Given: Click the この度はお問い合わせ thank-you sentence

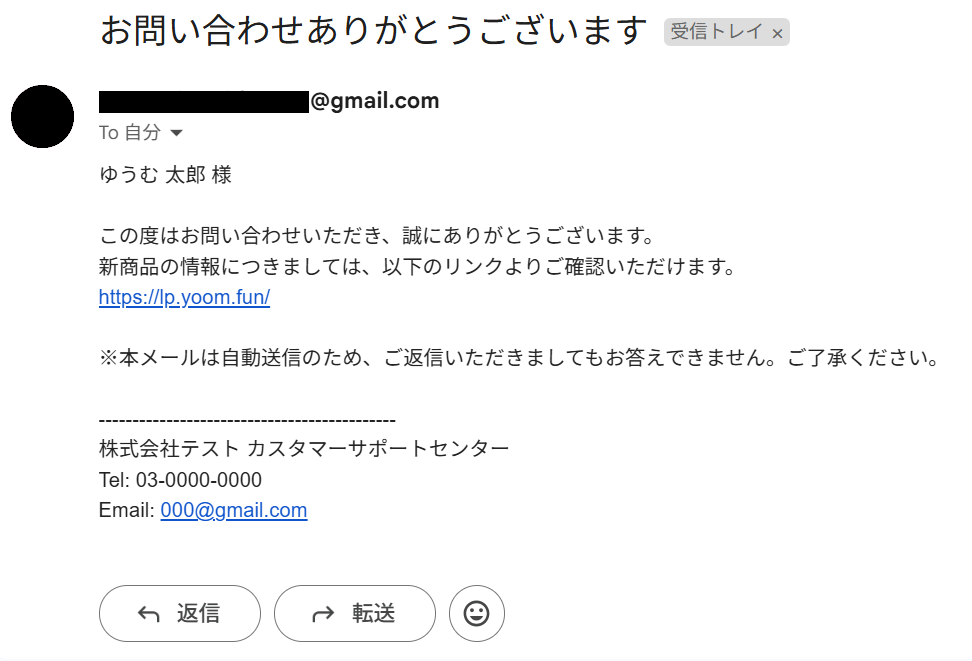Looking at the screenshot, I should pos(376,237).
